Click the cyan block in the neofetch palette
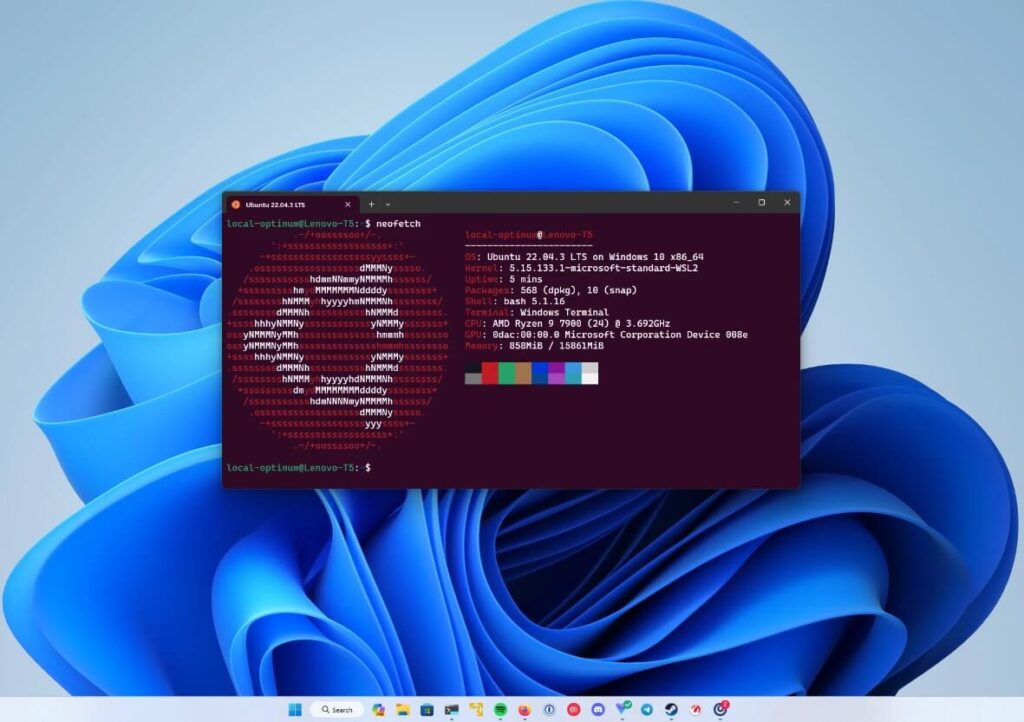The width and height of the screenshot is (1024, 722). (x=573, y=373)
